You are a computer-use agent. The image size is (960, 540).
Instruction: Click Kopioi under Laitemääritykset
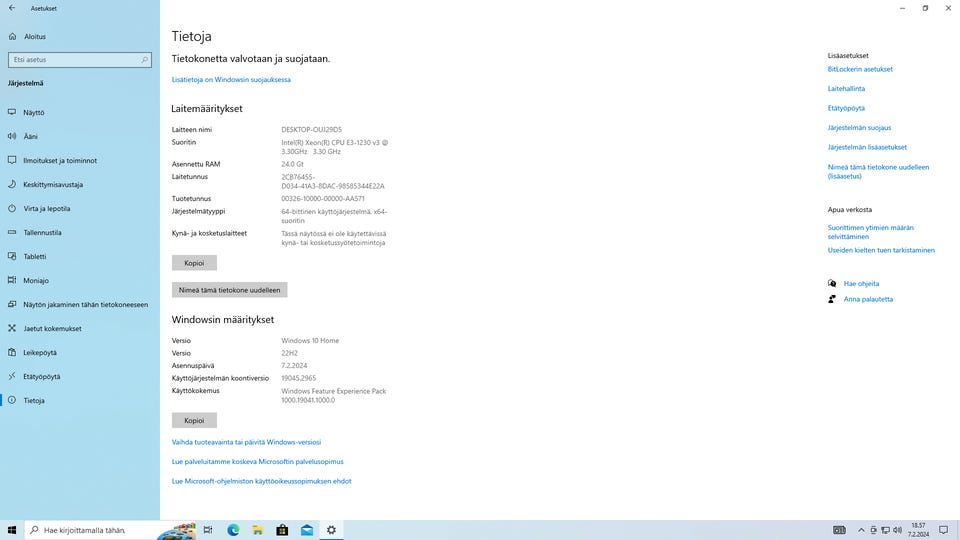tap(194, 263)
